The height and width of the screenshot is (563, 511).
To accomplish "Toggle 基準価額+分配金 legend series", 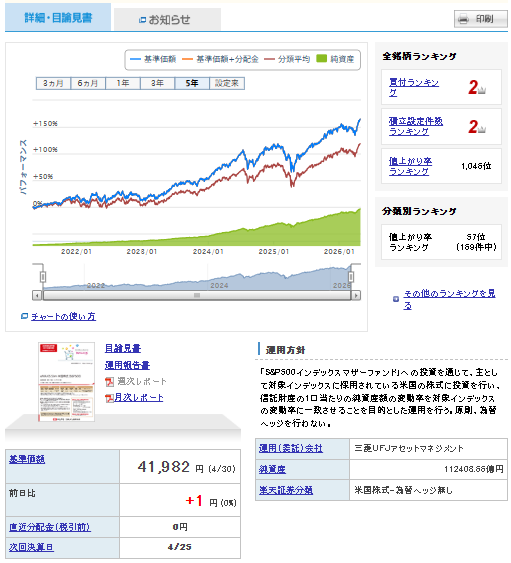I will [x=220, y=59].
